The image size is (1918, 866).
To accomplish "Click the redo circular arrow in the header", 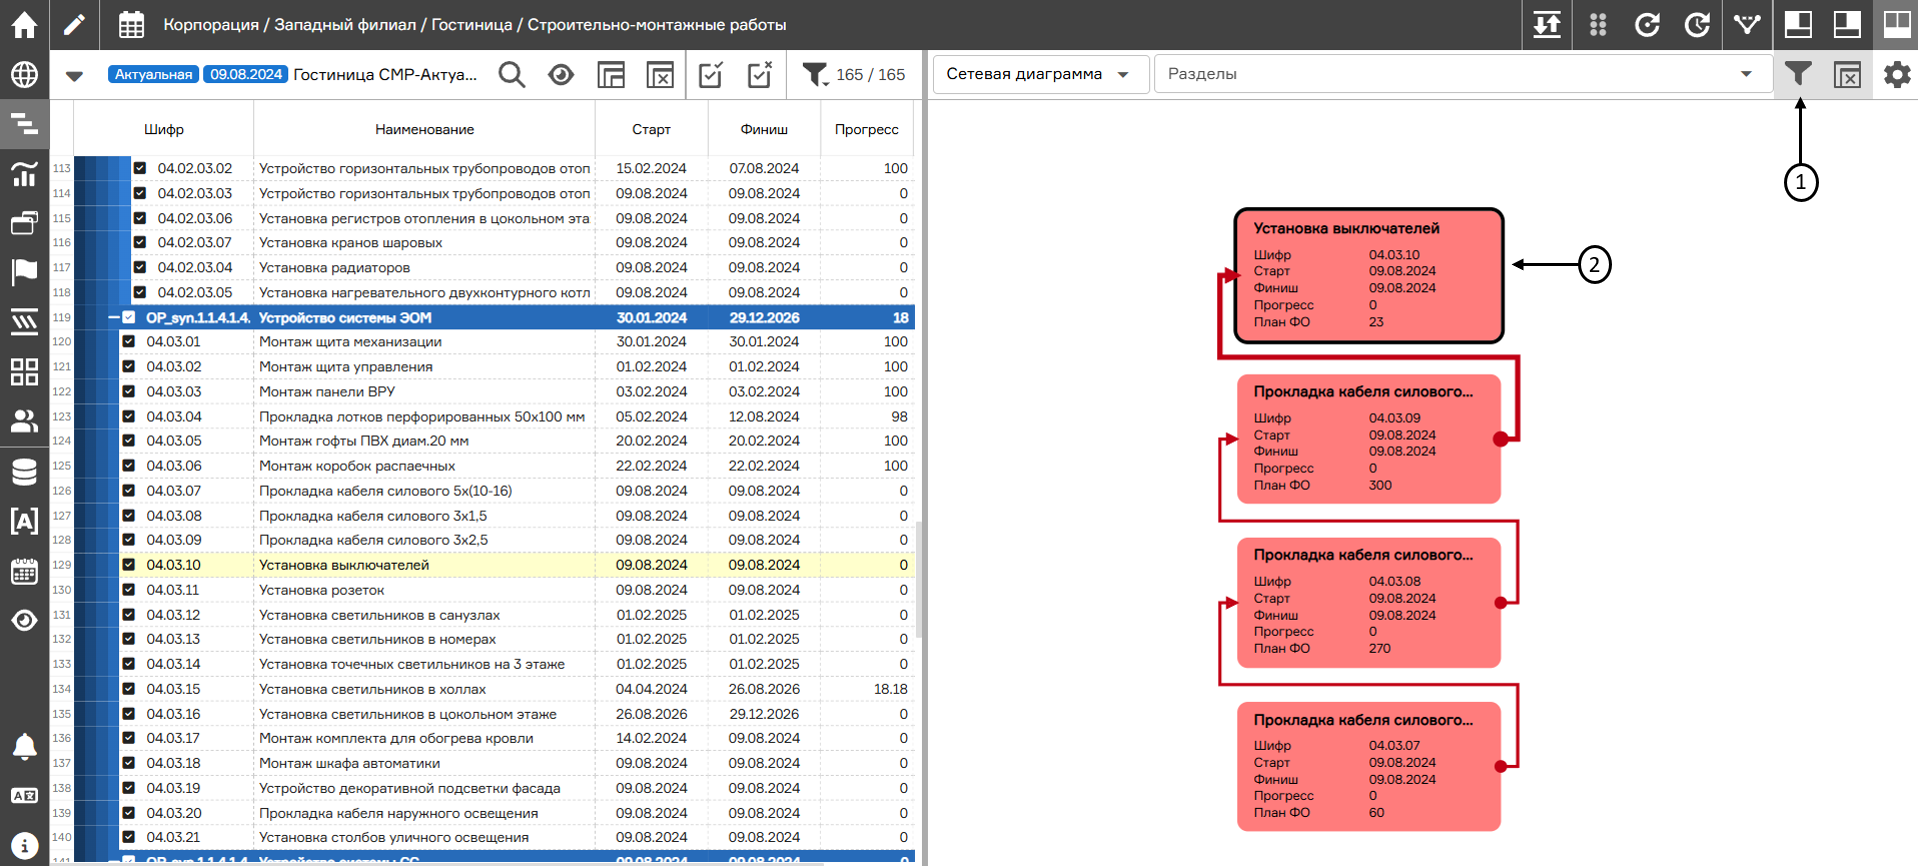I will (1697, 24).
